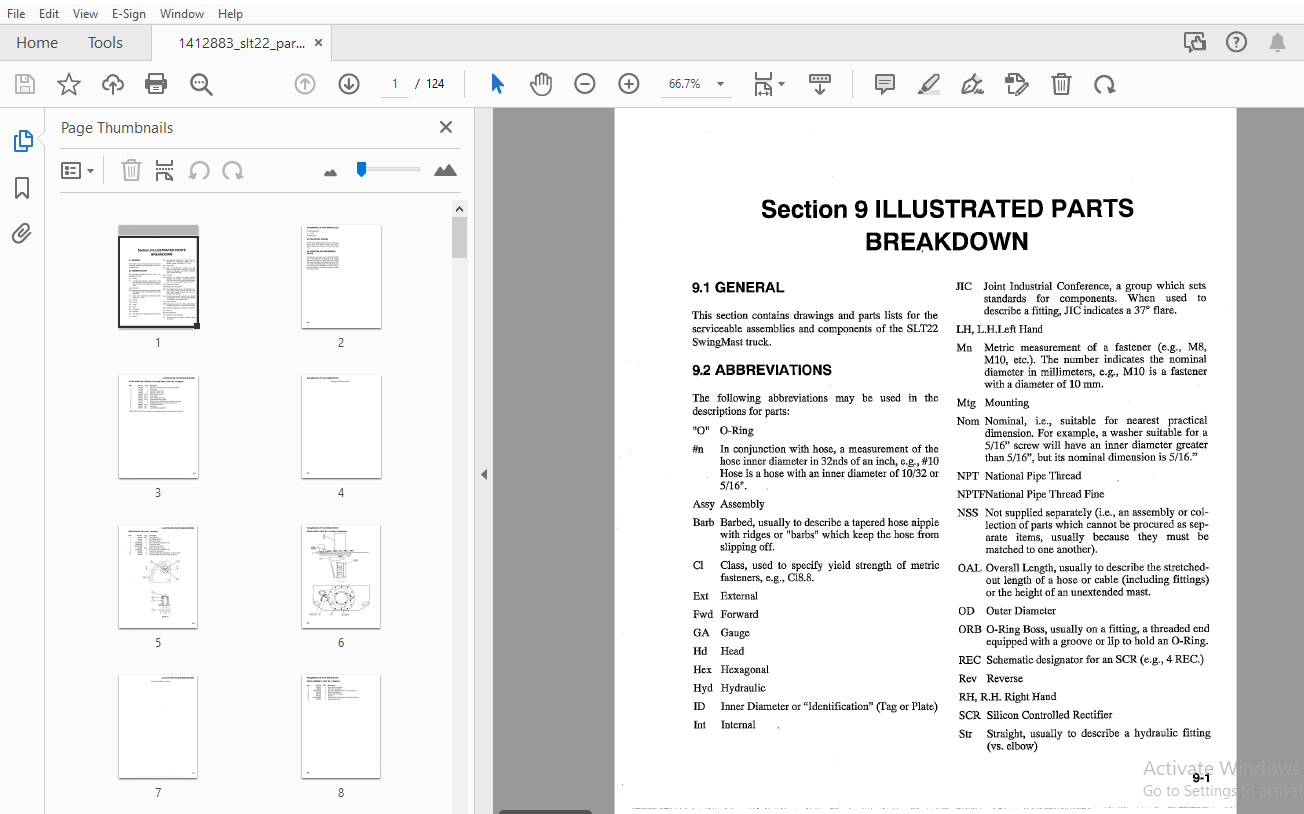Screen dimensions: 1304x814
Task: Add a sticky note comment
Action: coord(885,84)
